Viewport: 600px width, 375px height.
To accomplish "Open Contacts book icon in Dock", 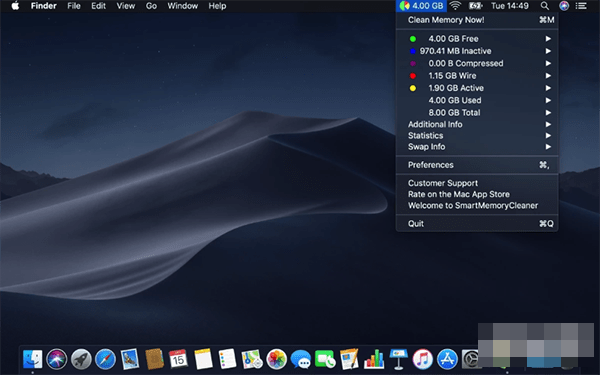I will tap(154, 359).
